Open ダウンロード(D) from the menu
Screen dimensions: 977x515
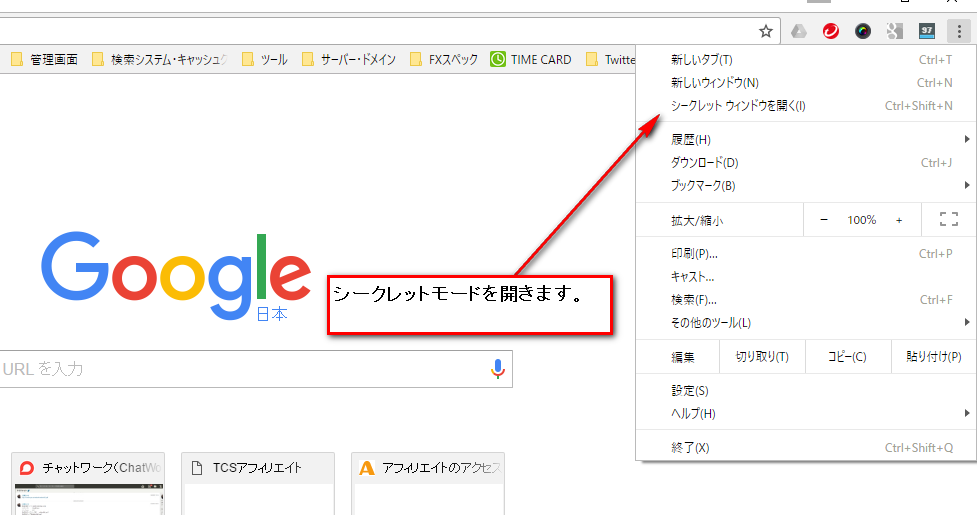coord(806,163)
